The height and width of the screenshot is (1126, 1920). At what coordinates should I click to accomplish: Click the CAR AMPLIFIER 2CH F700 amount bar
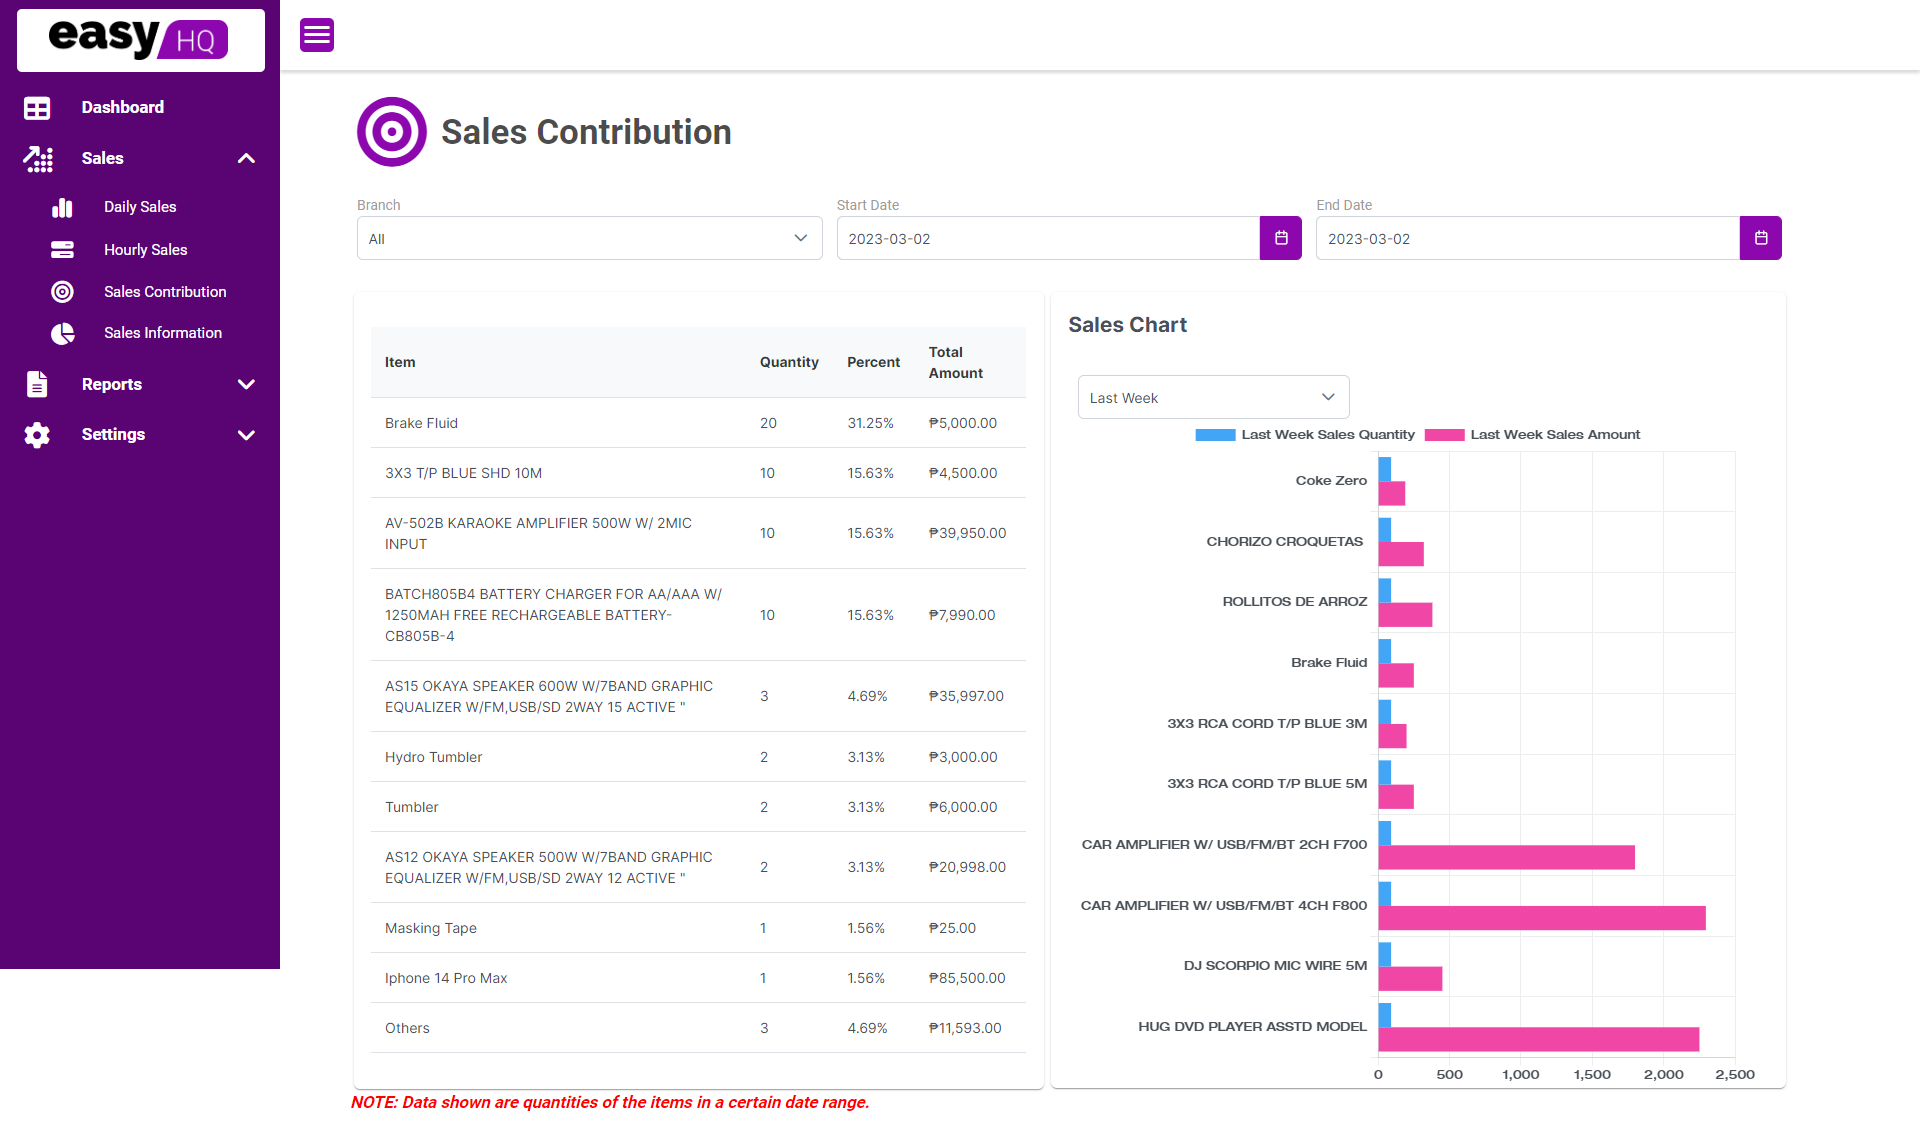(x=1506, y=857)
